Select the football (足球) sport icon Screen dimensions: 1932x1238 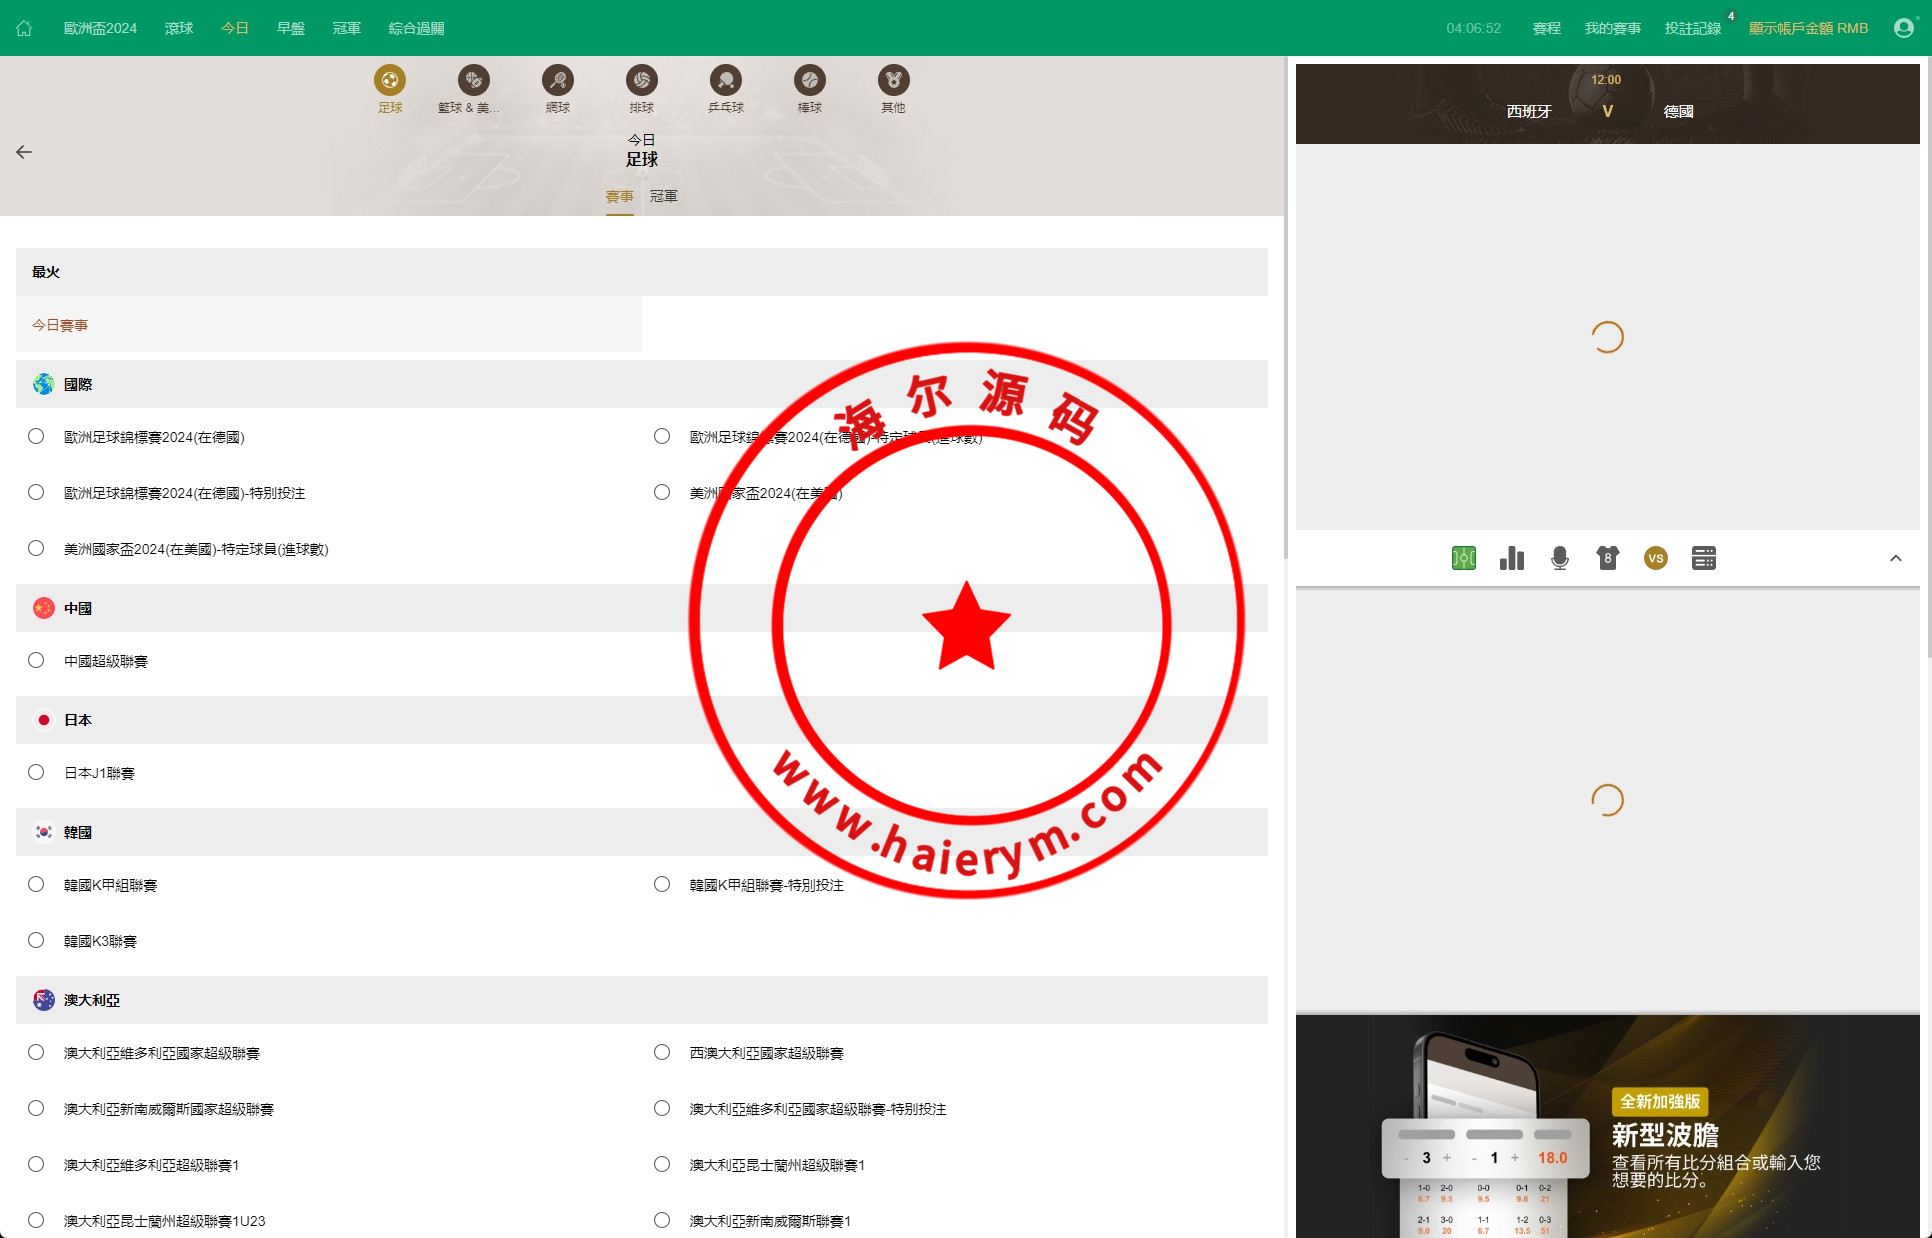[x=390, y=80]
